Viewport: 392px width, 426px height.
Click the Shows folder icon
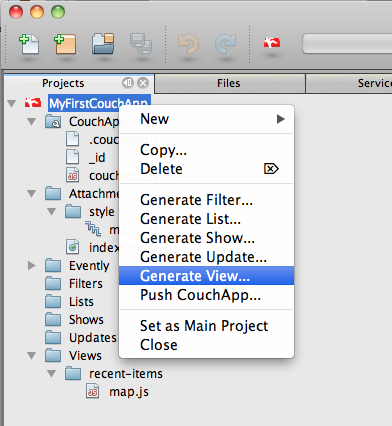53,319
